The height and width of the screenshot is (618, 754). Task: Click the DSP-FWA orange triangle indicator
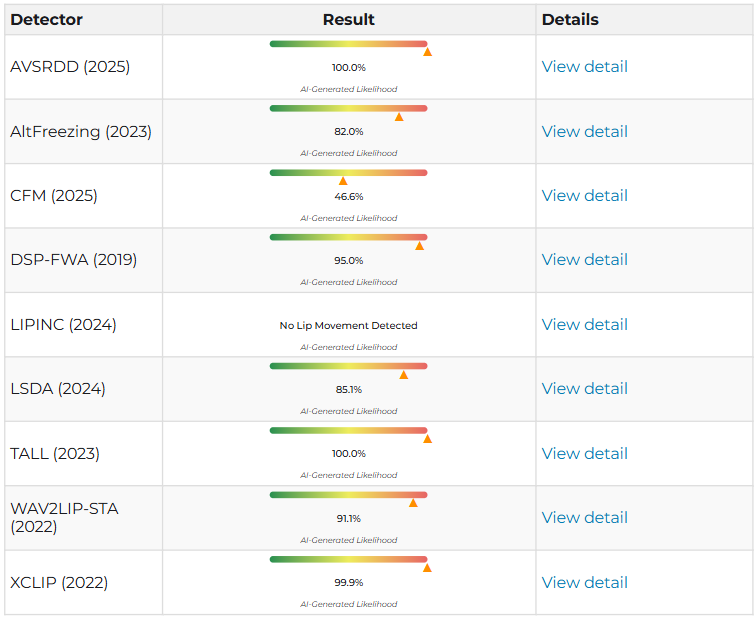(419, 246)
